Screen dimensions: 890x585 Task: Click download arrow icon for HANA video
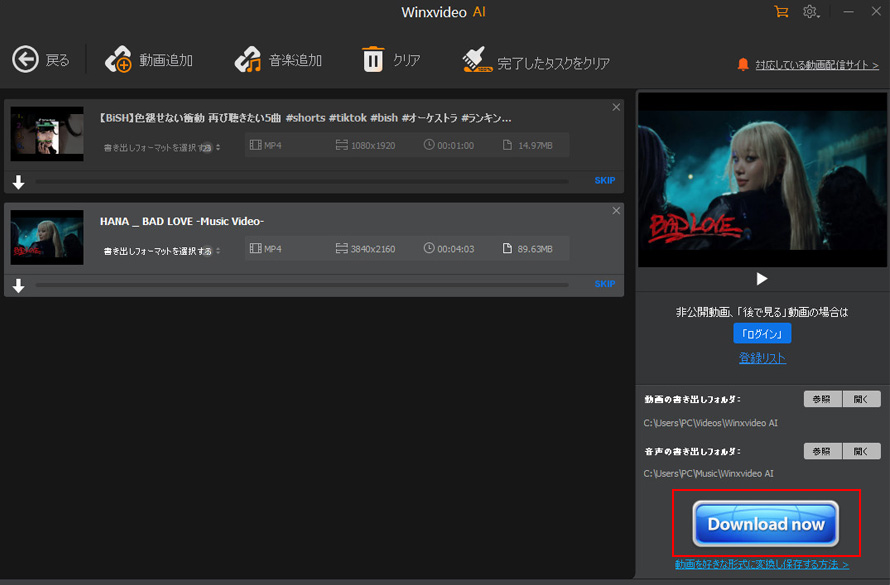tap(18, 286)
